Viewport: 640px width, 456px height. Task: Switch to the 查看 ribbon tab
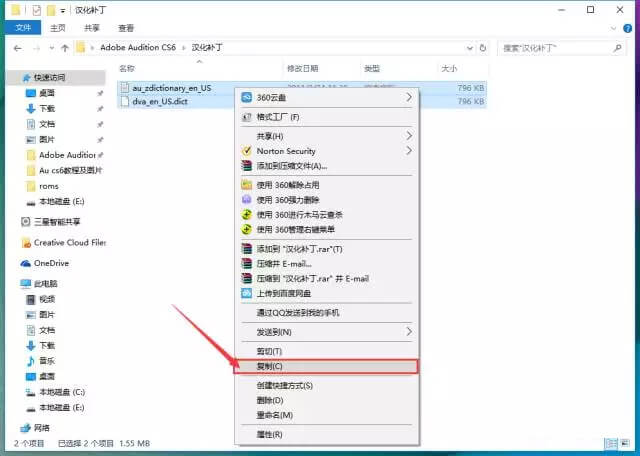(126, 28)
